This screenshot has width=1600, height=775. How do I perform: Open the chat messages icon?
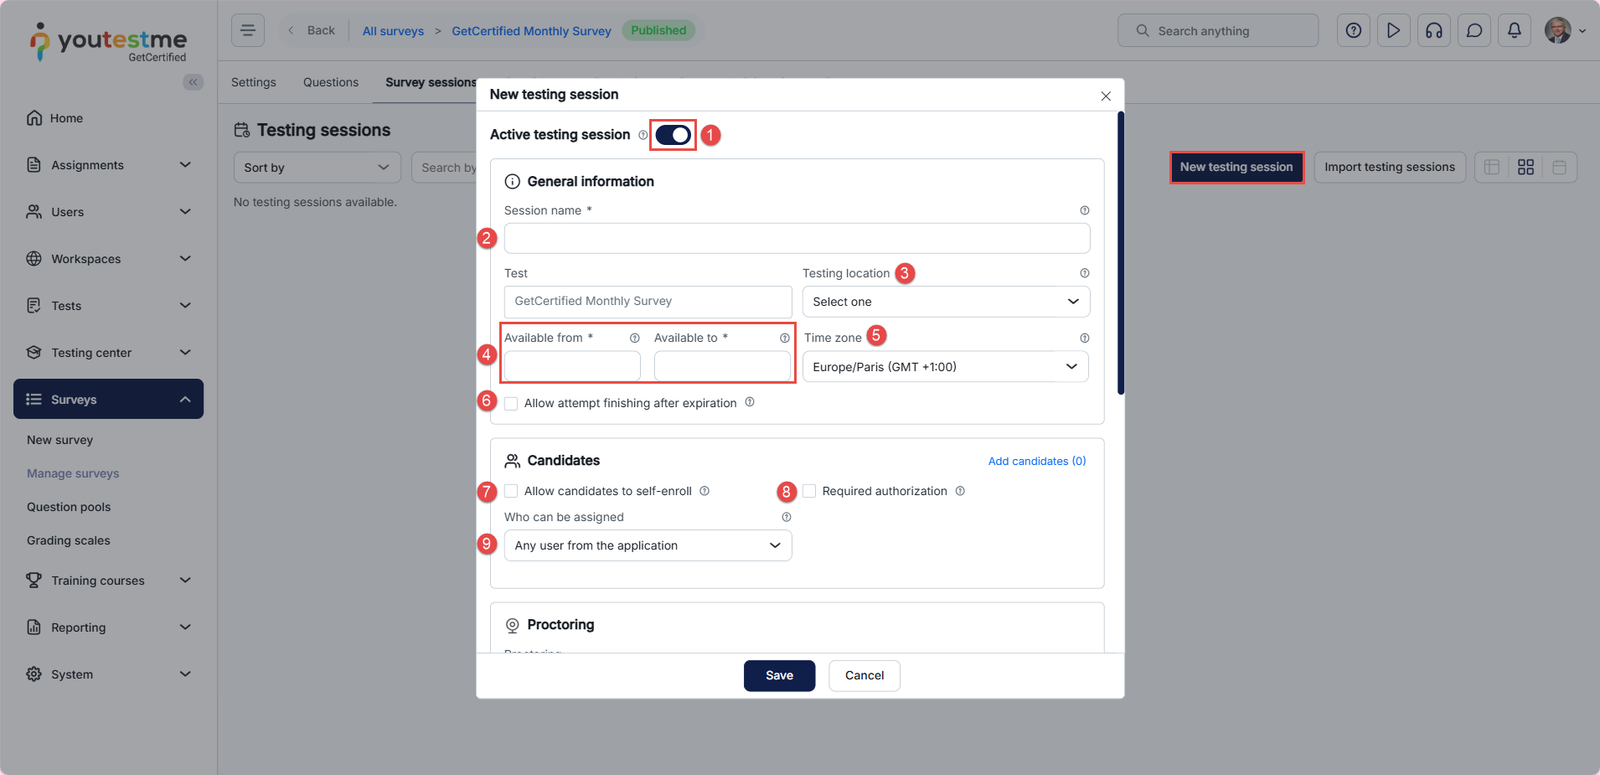click(1474, 31)
